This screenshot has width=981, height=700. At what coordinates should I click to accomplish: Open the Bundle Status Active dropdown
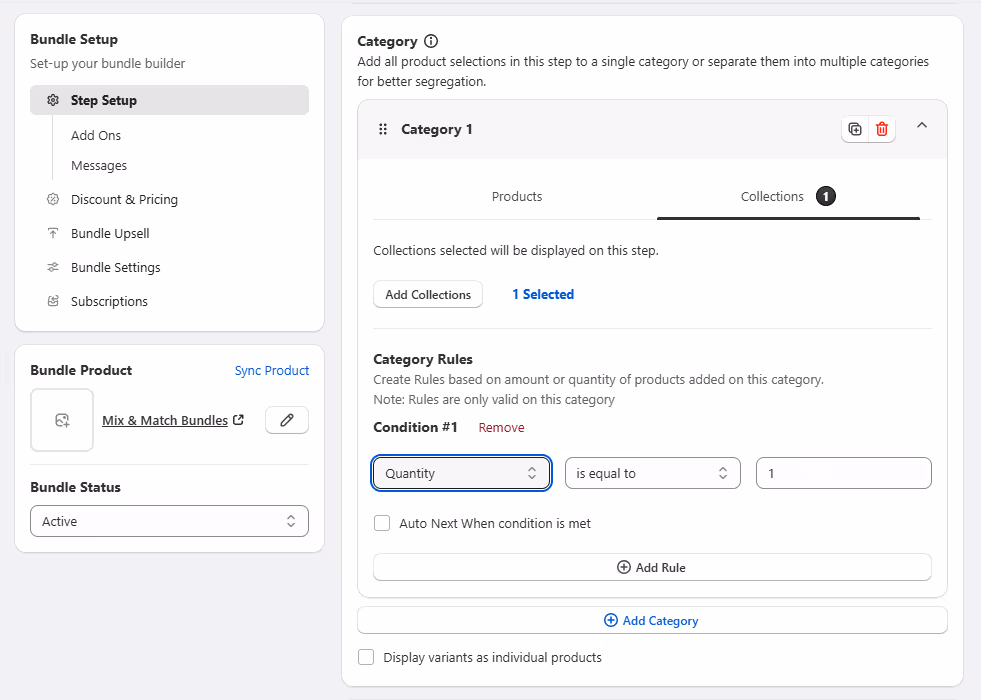click(169, 521)
